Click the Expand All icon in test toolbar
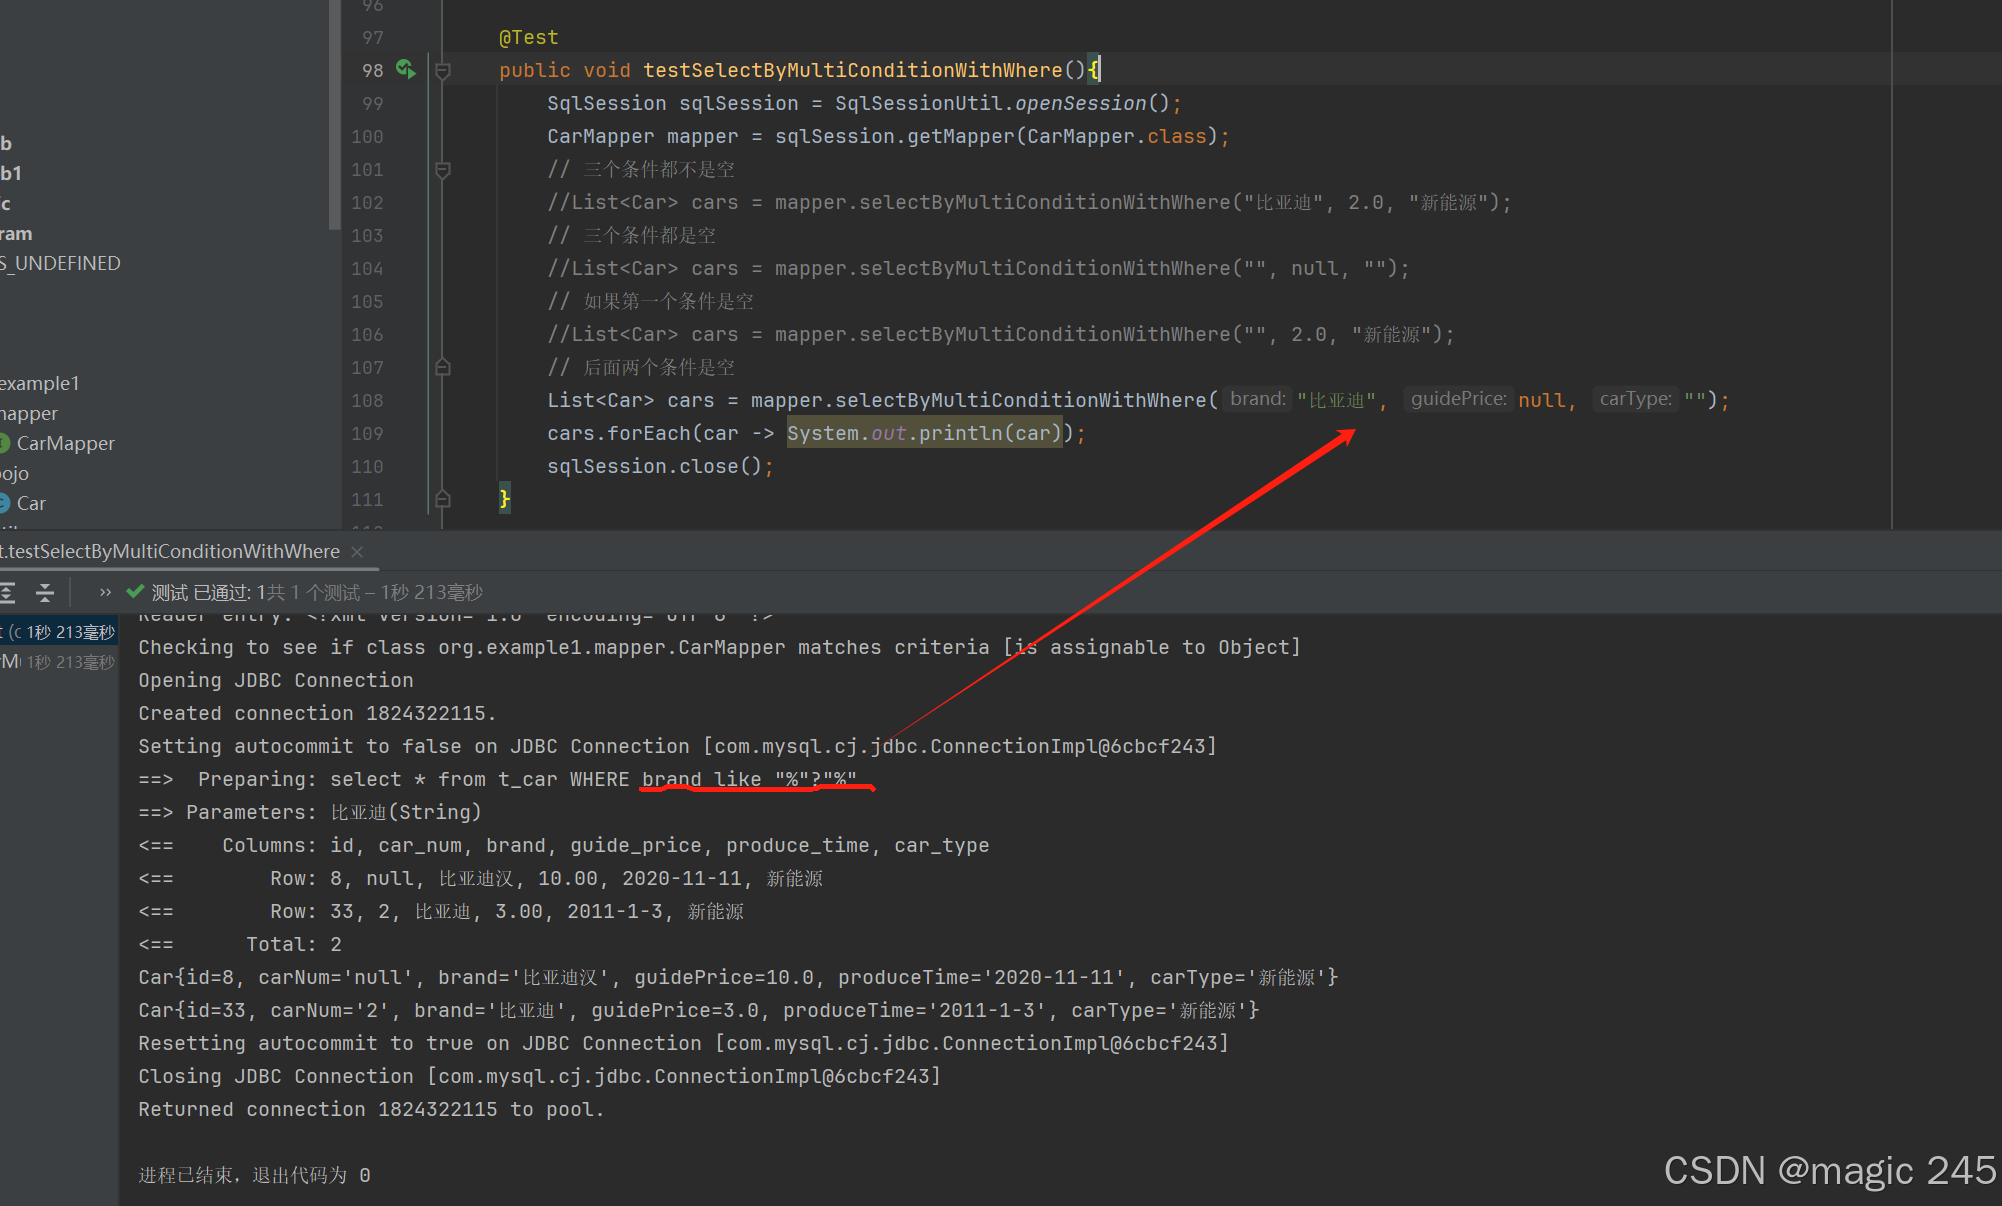2002x1206 pixels. click(7, 593)
